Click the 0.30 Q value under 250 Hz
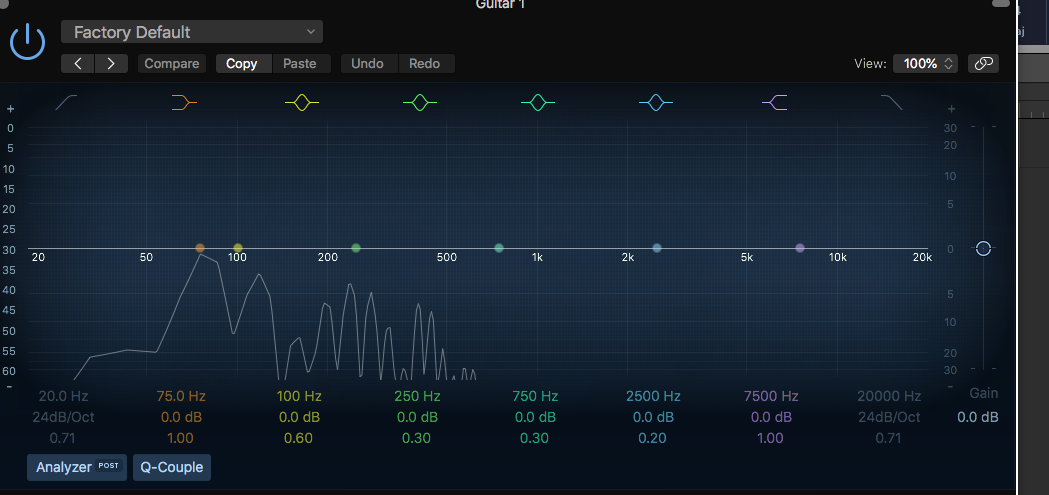 [416, 439]
